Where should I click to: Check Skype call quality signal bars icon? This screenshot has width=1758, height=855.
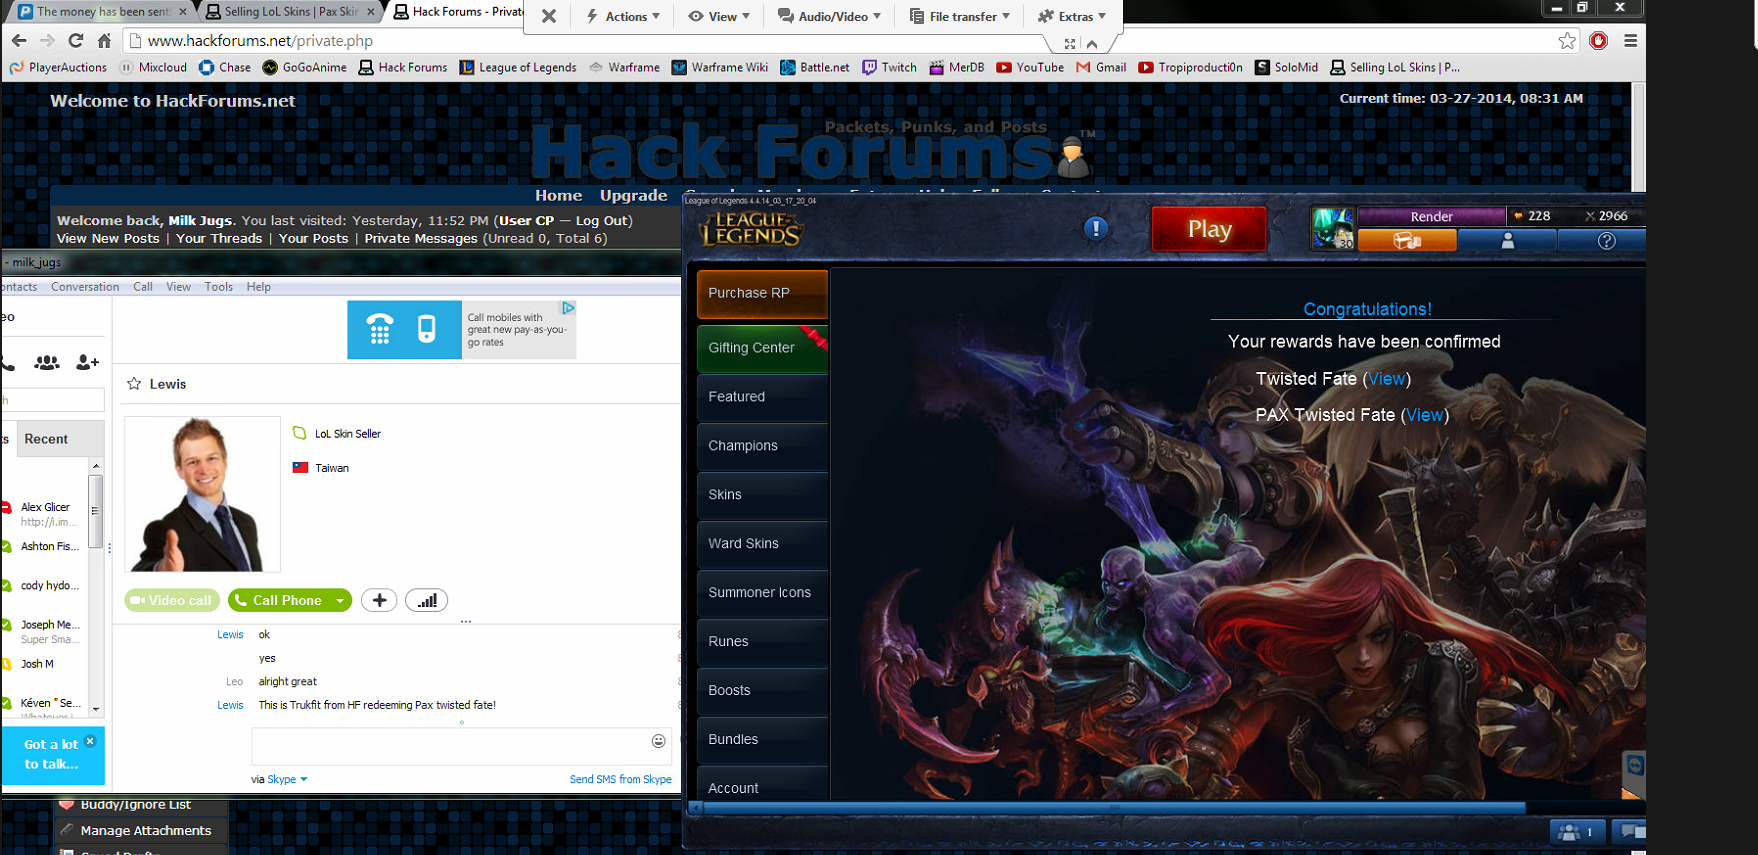tap(426, 600)
